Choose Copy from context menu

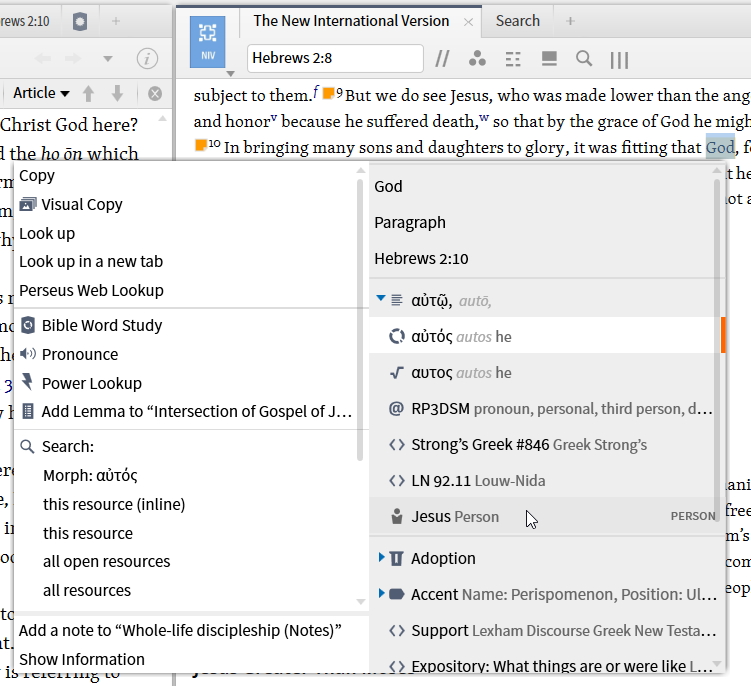click(x=37, y=176)
